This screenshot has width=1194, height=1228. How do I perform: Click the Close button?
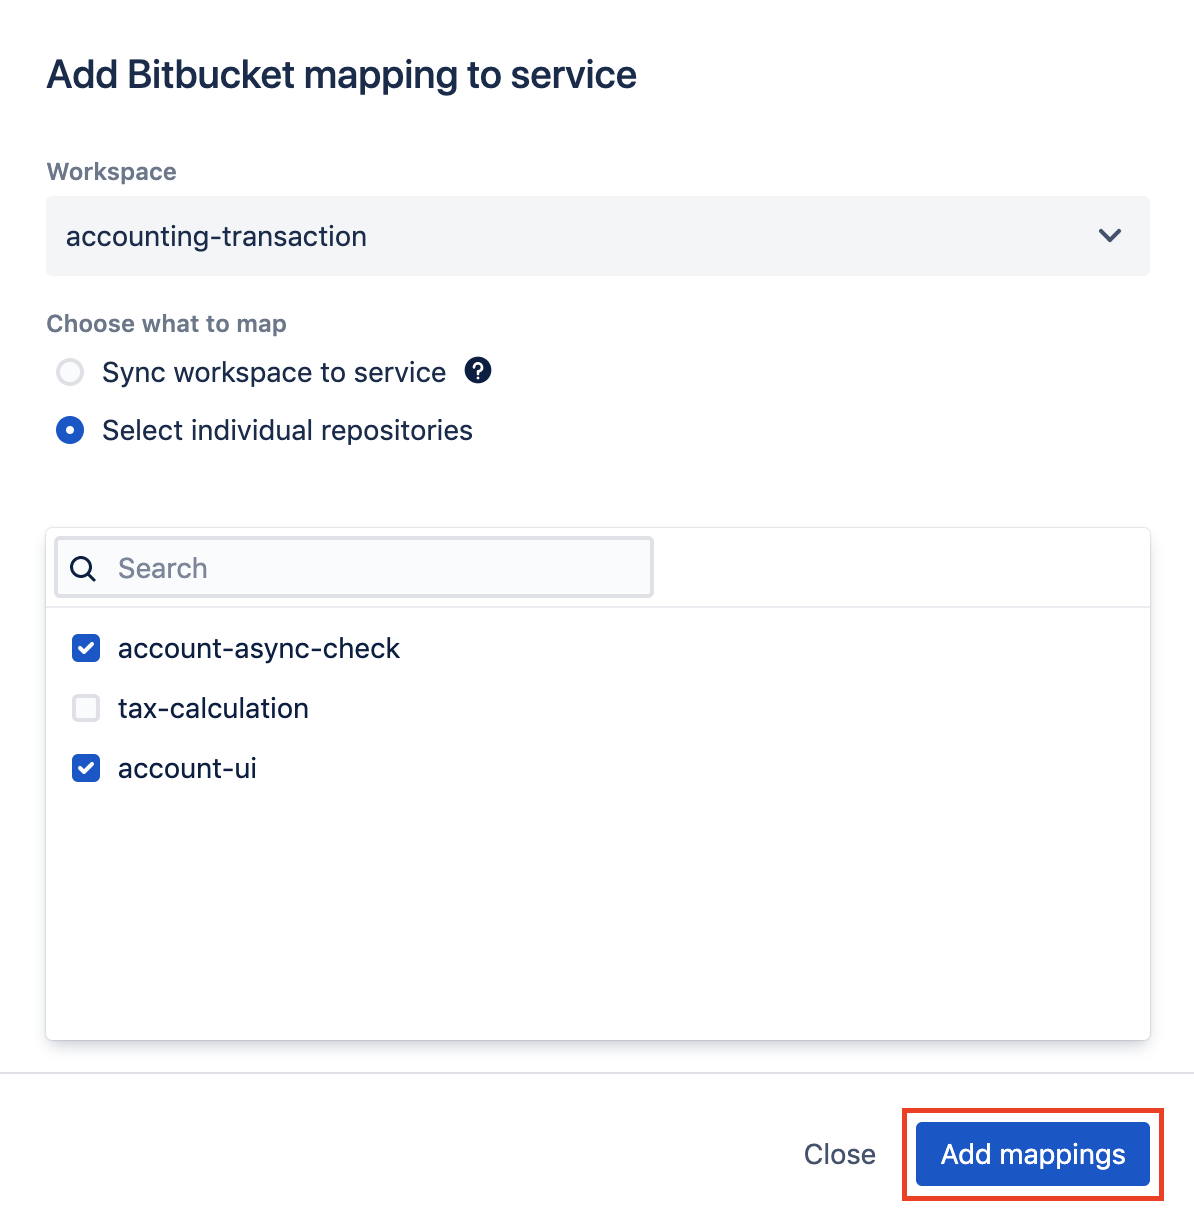[840, 1154]
